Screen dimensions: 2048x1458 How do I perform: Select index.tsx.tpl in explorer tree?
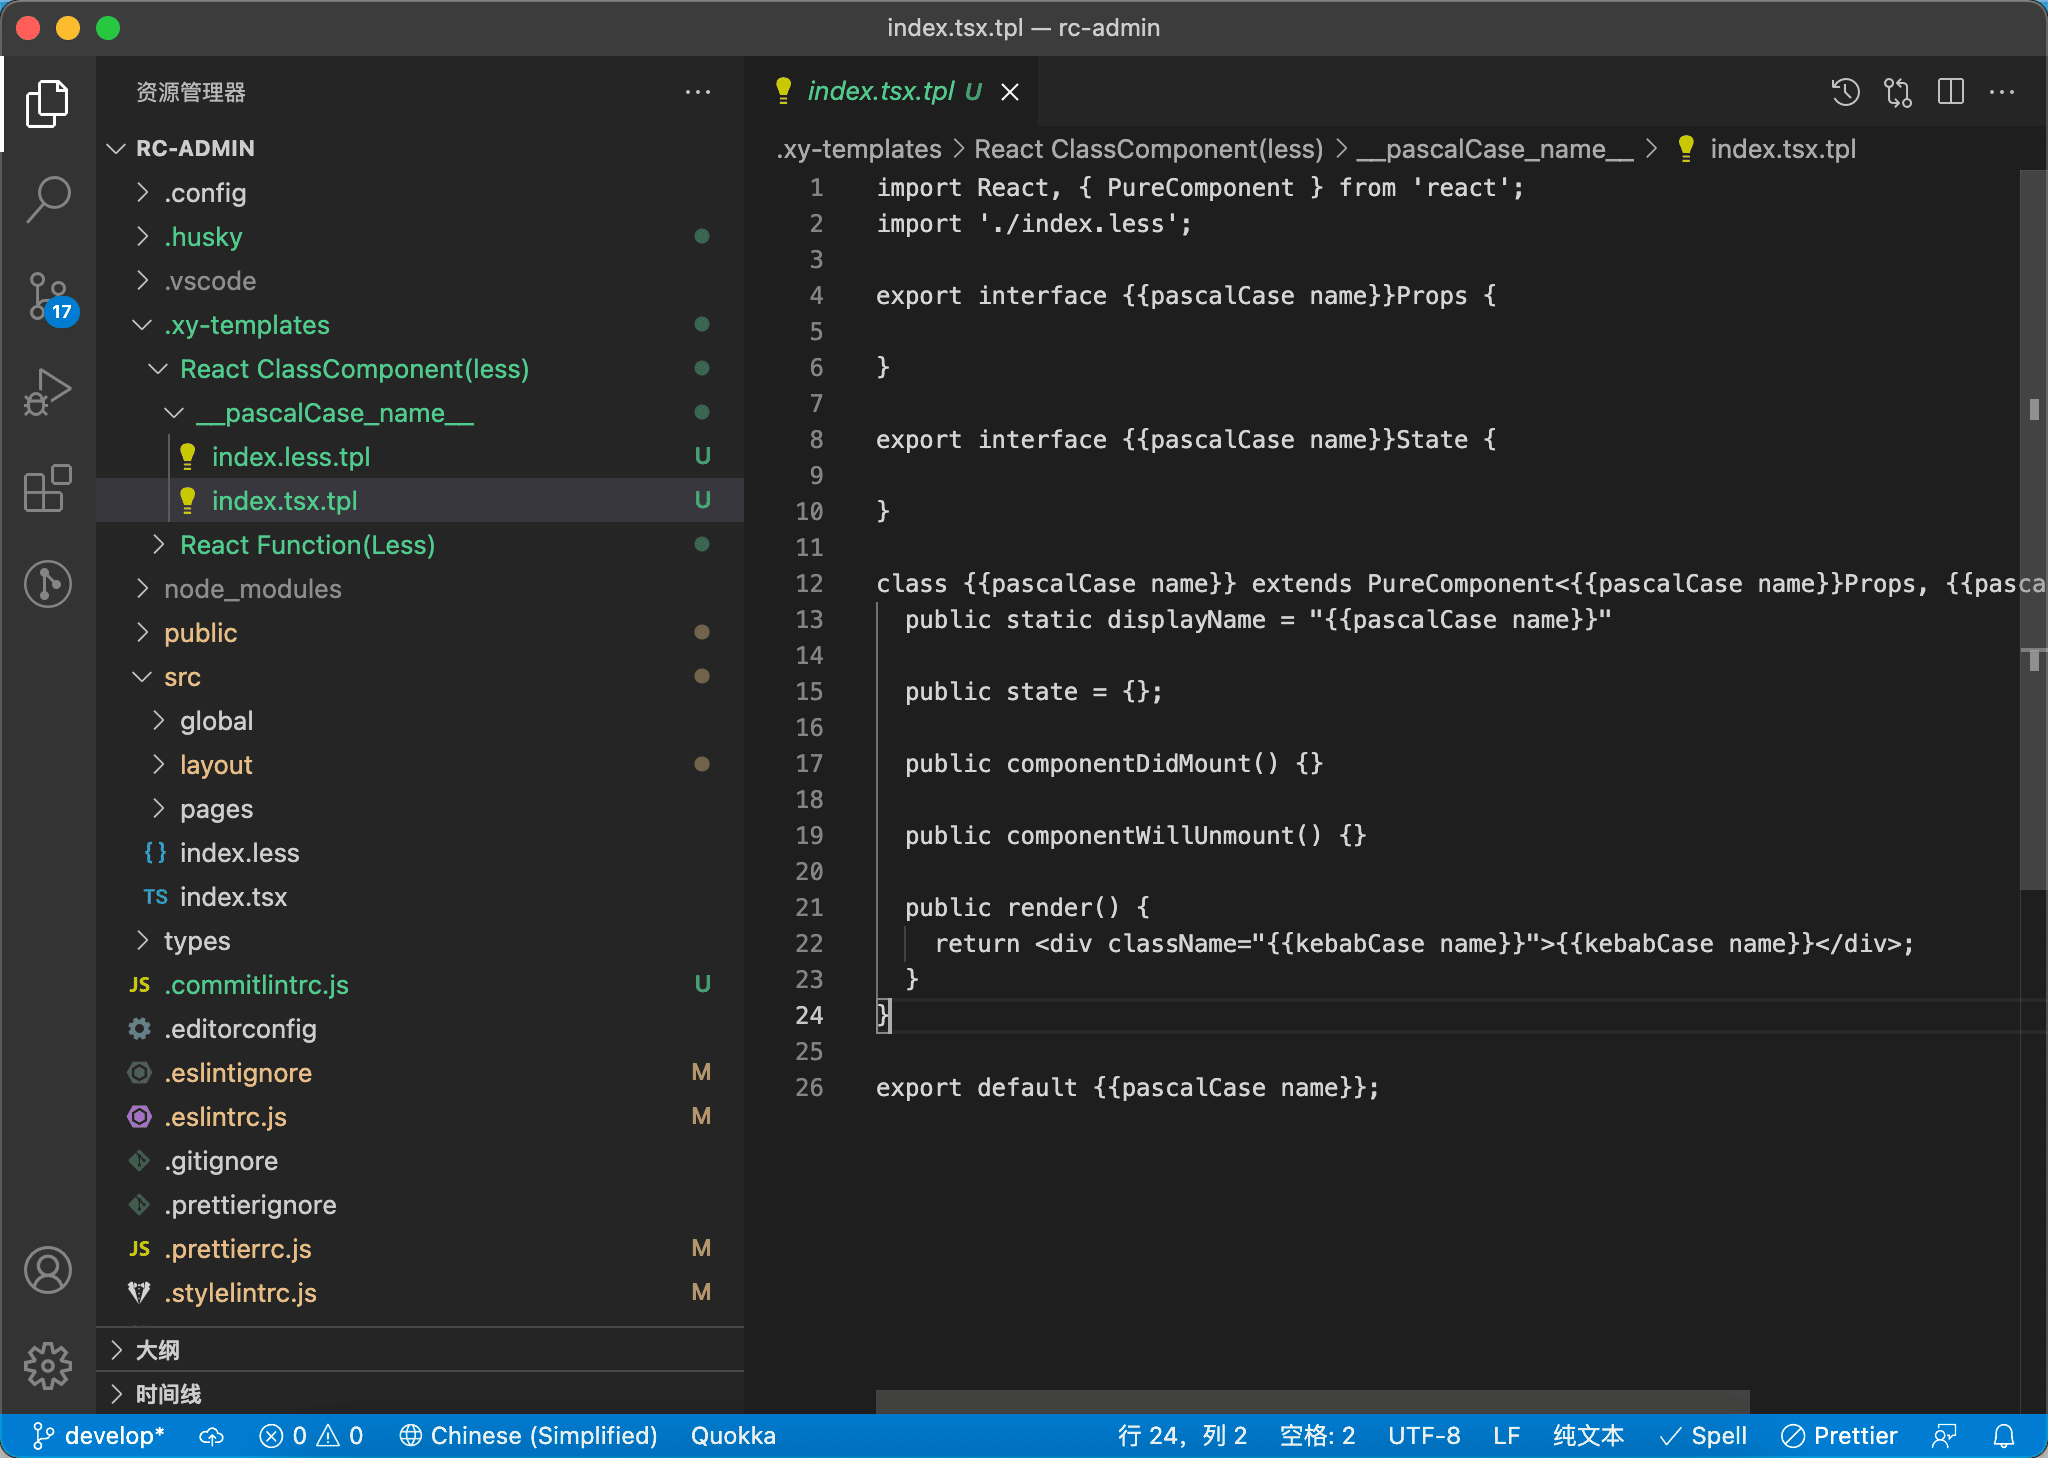pyautogui.click(x=420, y=500)
